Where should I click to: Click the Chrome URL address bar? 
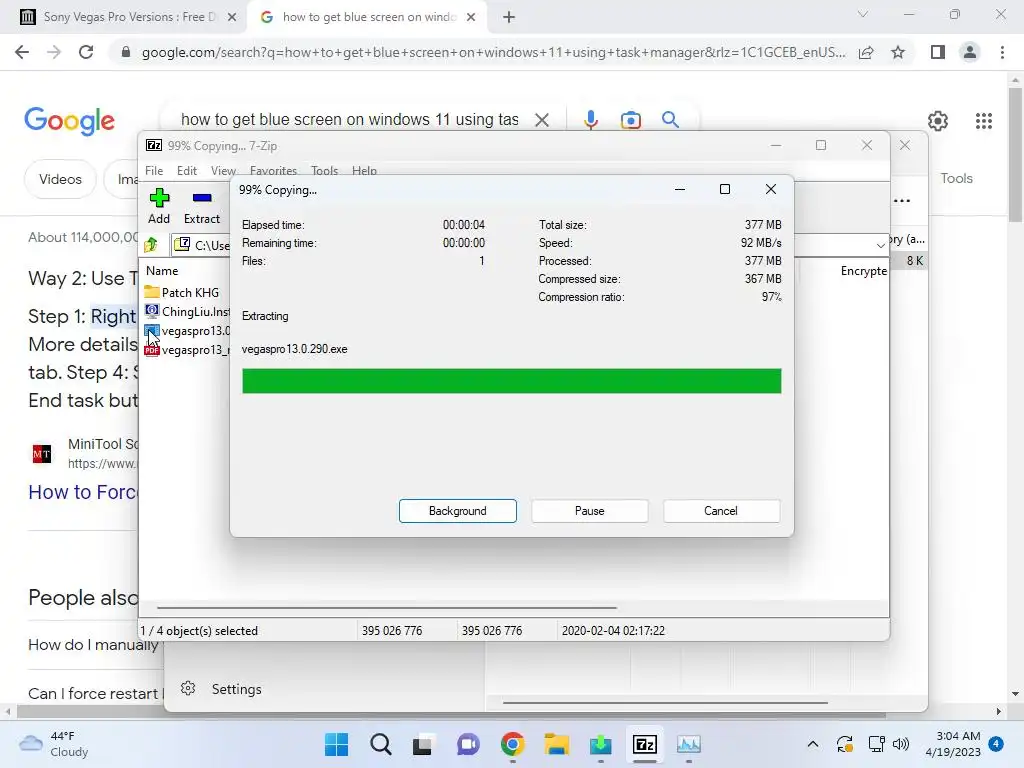[493, 52]
